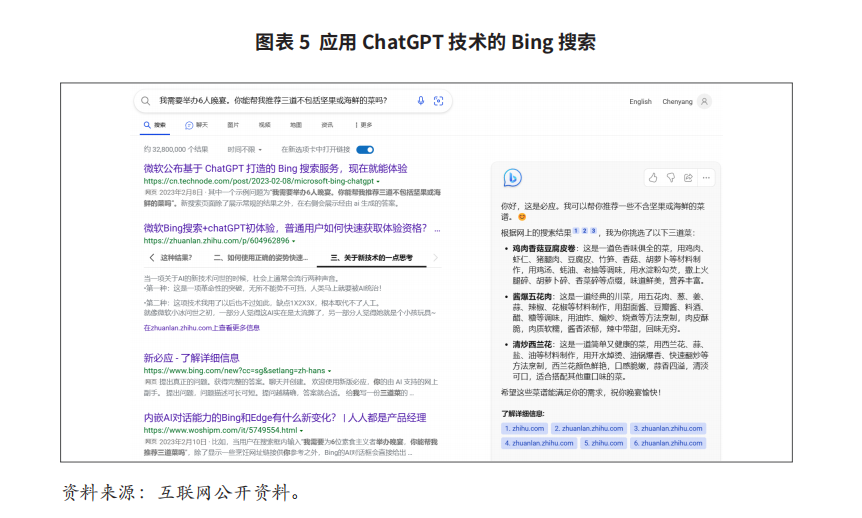The height and width of the screenshot is (518, 862).
Task: Open source chip 3. zhuanlan.zhihu.com
Action: (668, 428)
